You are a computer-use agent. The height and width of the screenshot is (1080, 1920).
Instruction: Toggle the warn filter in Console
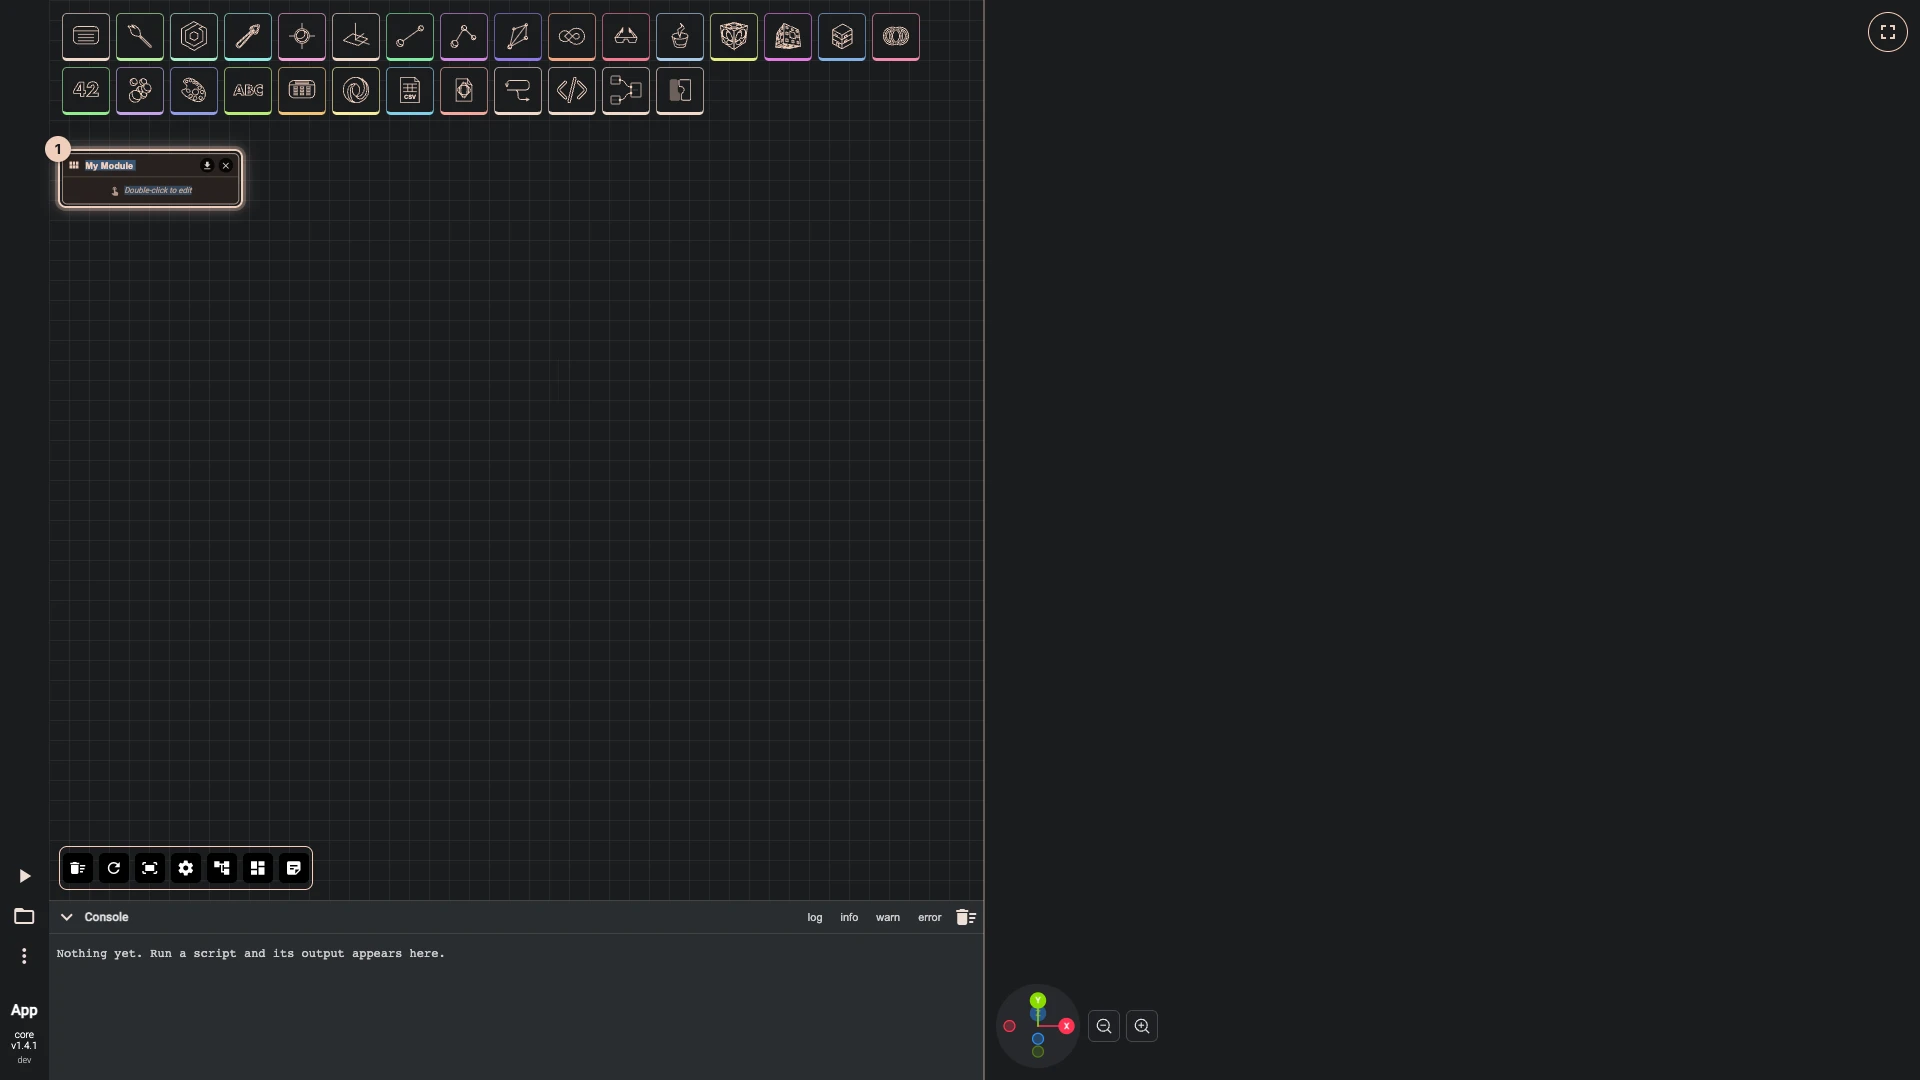click(888, 918)
